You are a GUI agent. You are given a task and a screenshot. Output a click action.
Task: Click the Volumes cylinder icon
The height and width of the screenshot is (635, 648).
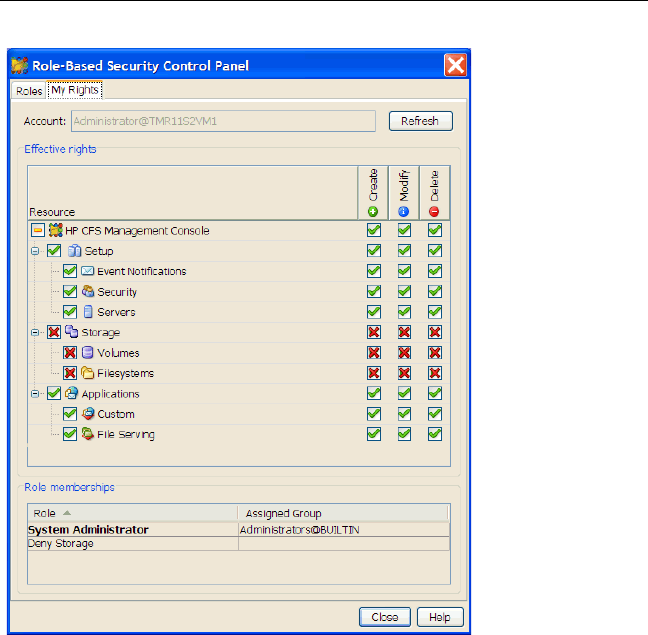pyautogui.click(x=88, y=352)
